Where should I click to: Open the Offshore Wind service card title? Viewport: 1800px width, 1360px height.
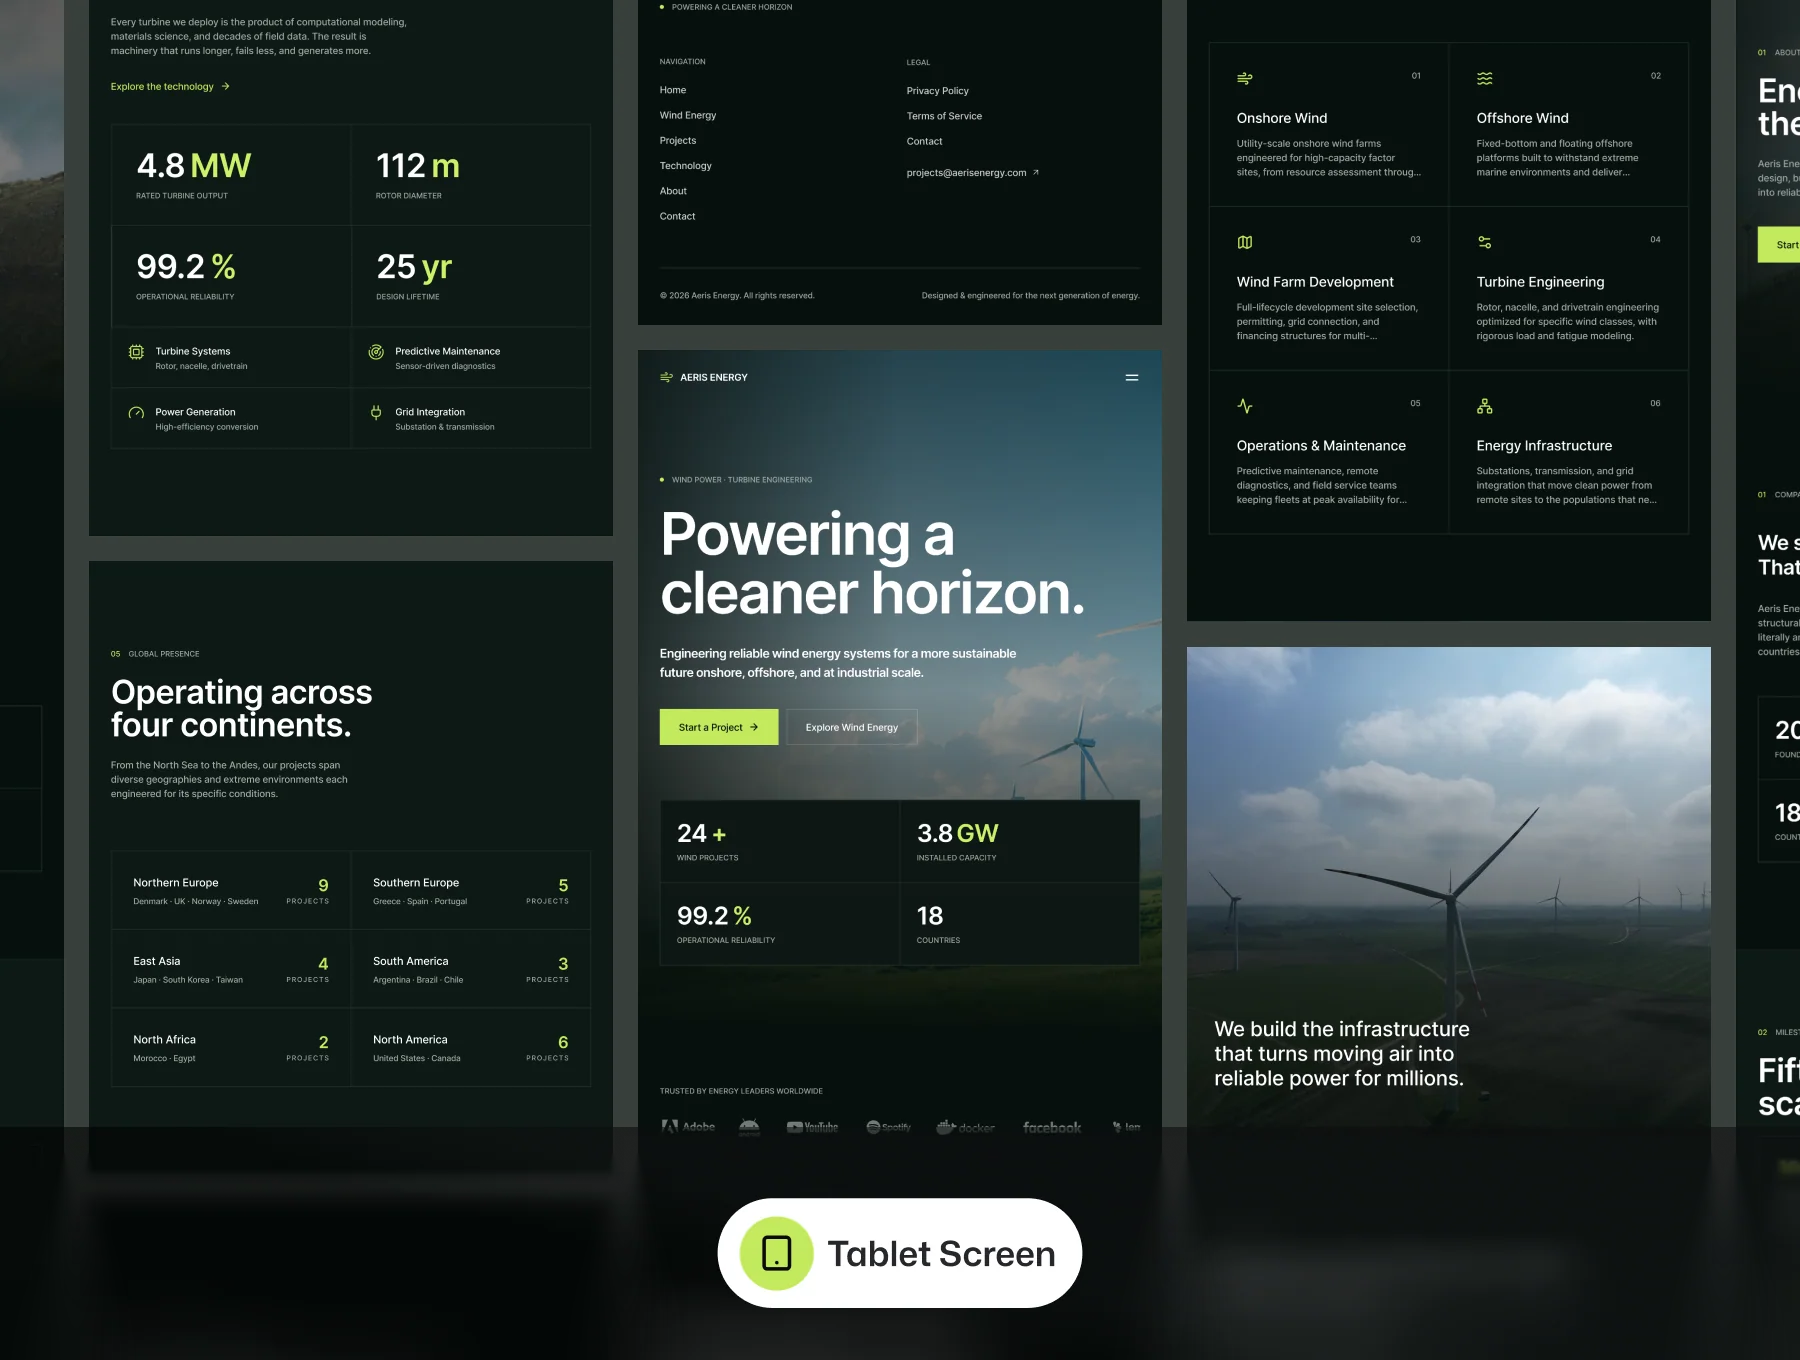tap(1522, 118)
